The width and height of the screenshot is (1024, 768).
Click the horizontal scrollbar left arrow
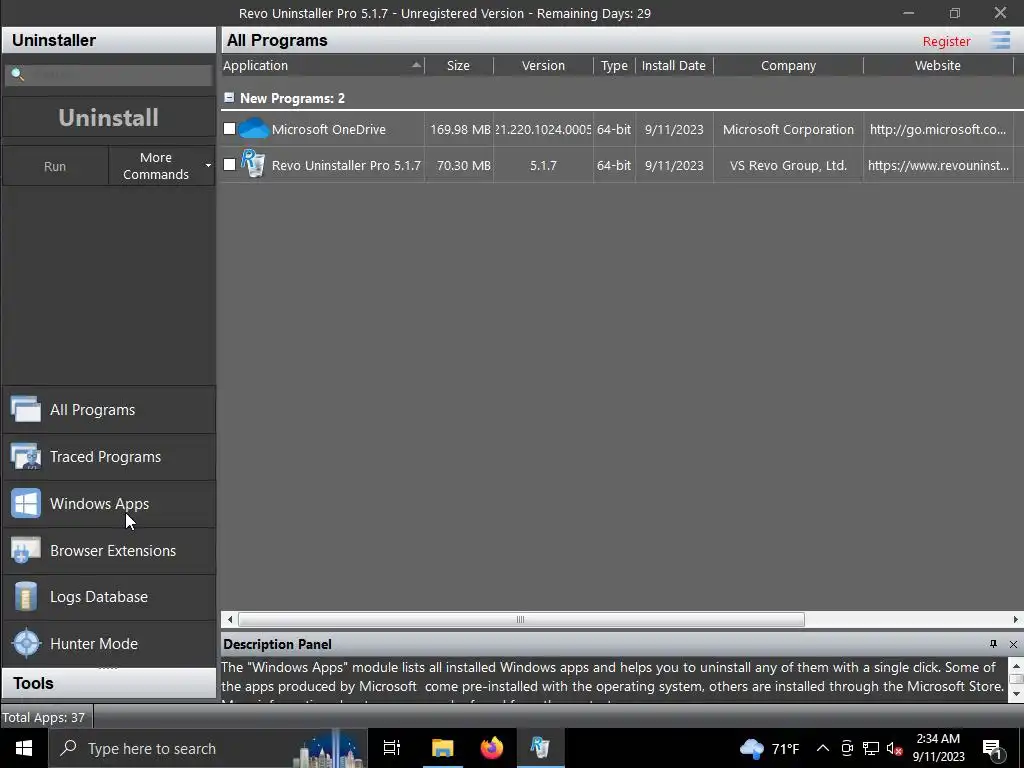click(x=229, y=619)
